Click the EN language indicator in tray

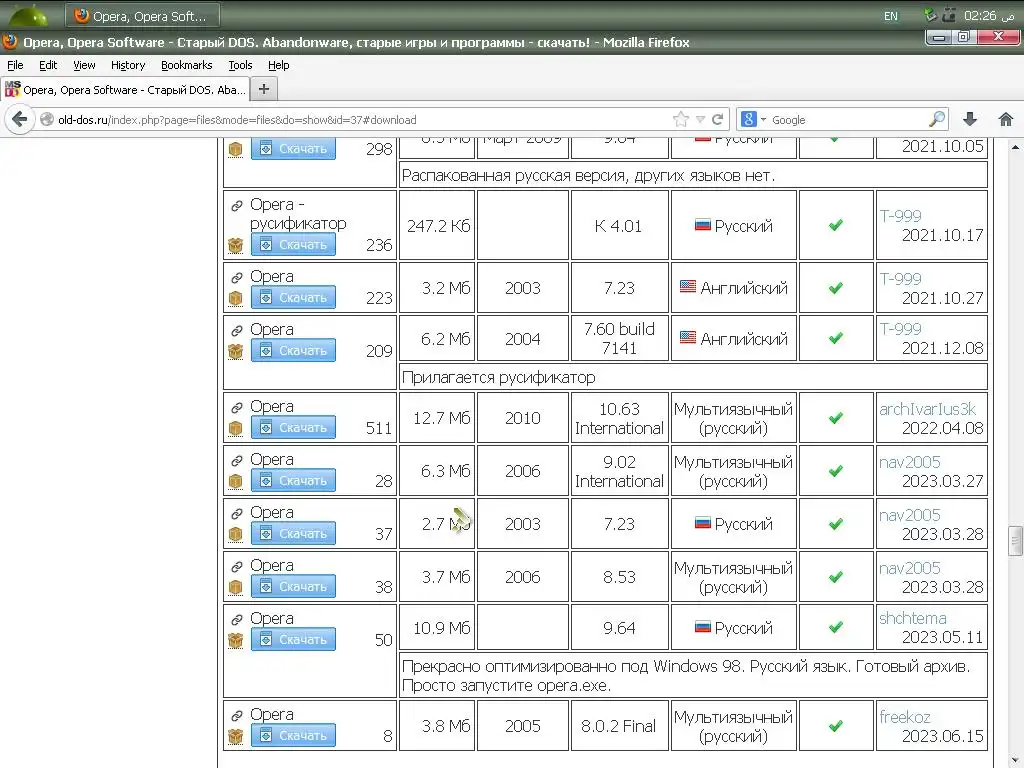[891, 16]
